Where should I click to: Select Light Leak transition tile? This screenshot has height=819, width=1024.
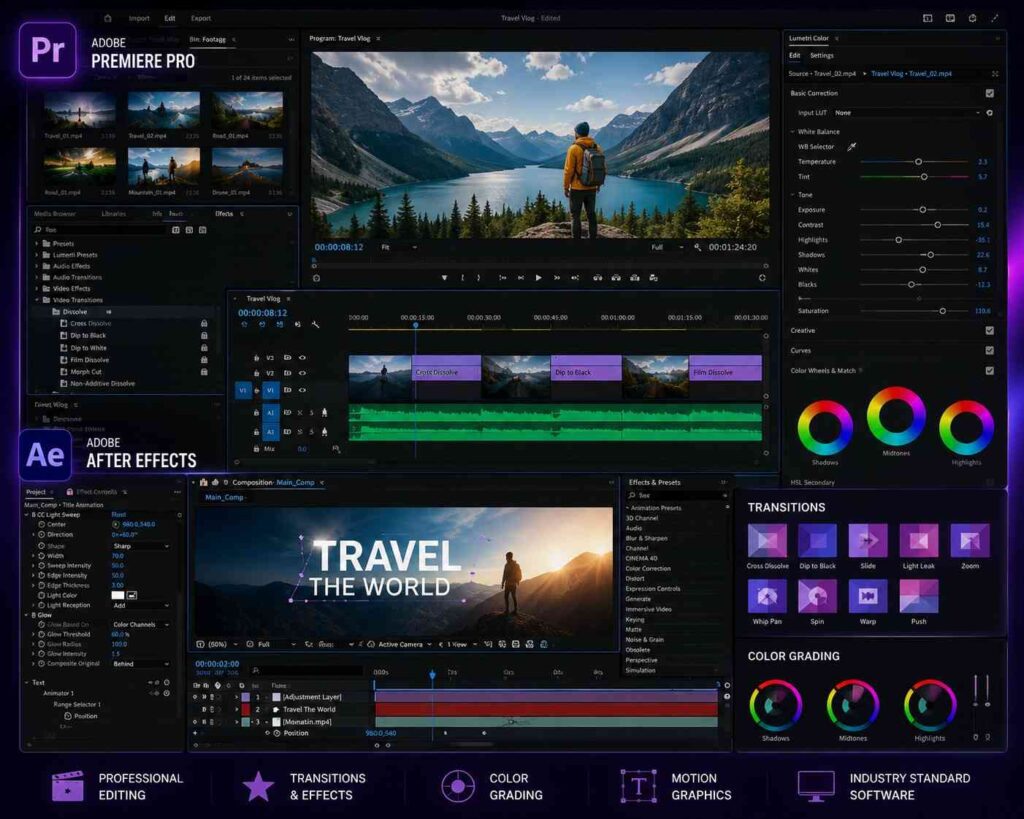[919, 541]
